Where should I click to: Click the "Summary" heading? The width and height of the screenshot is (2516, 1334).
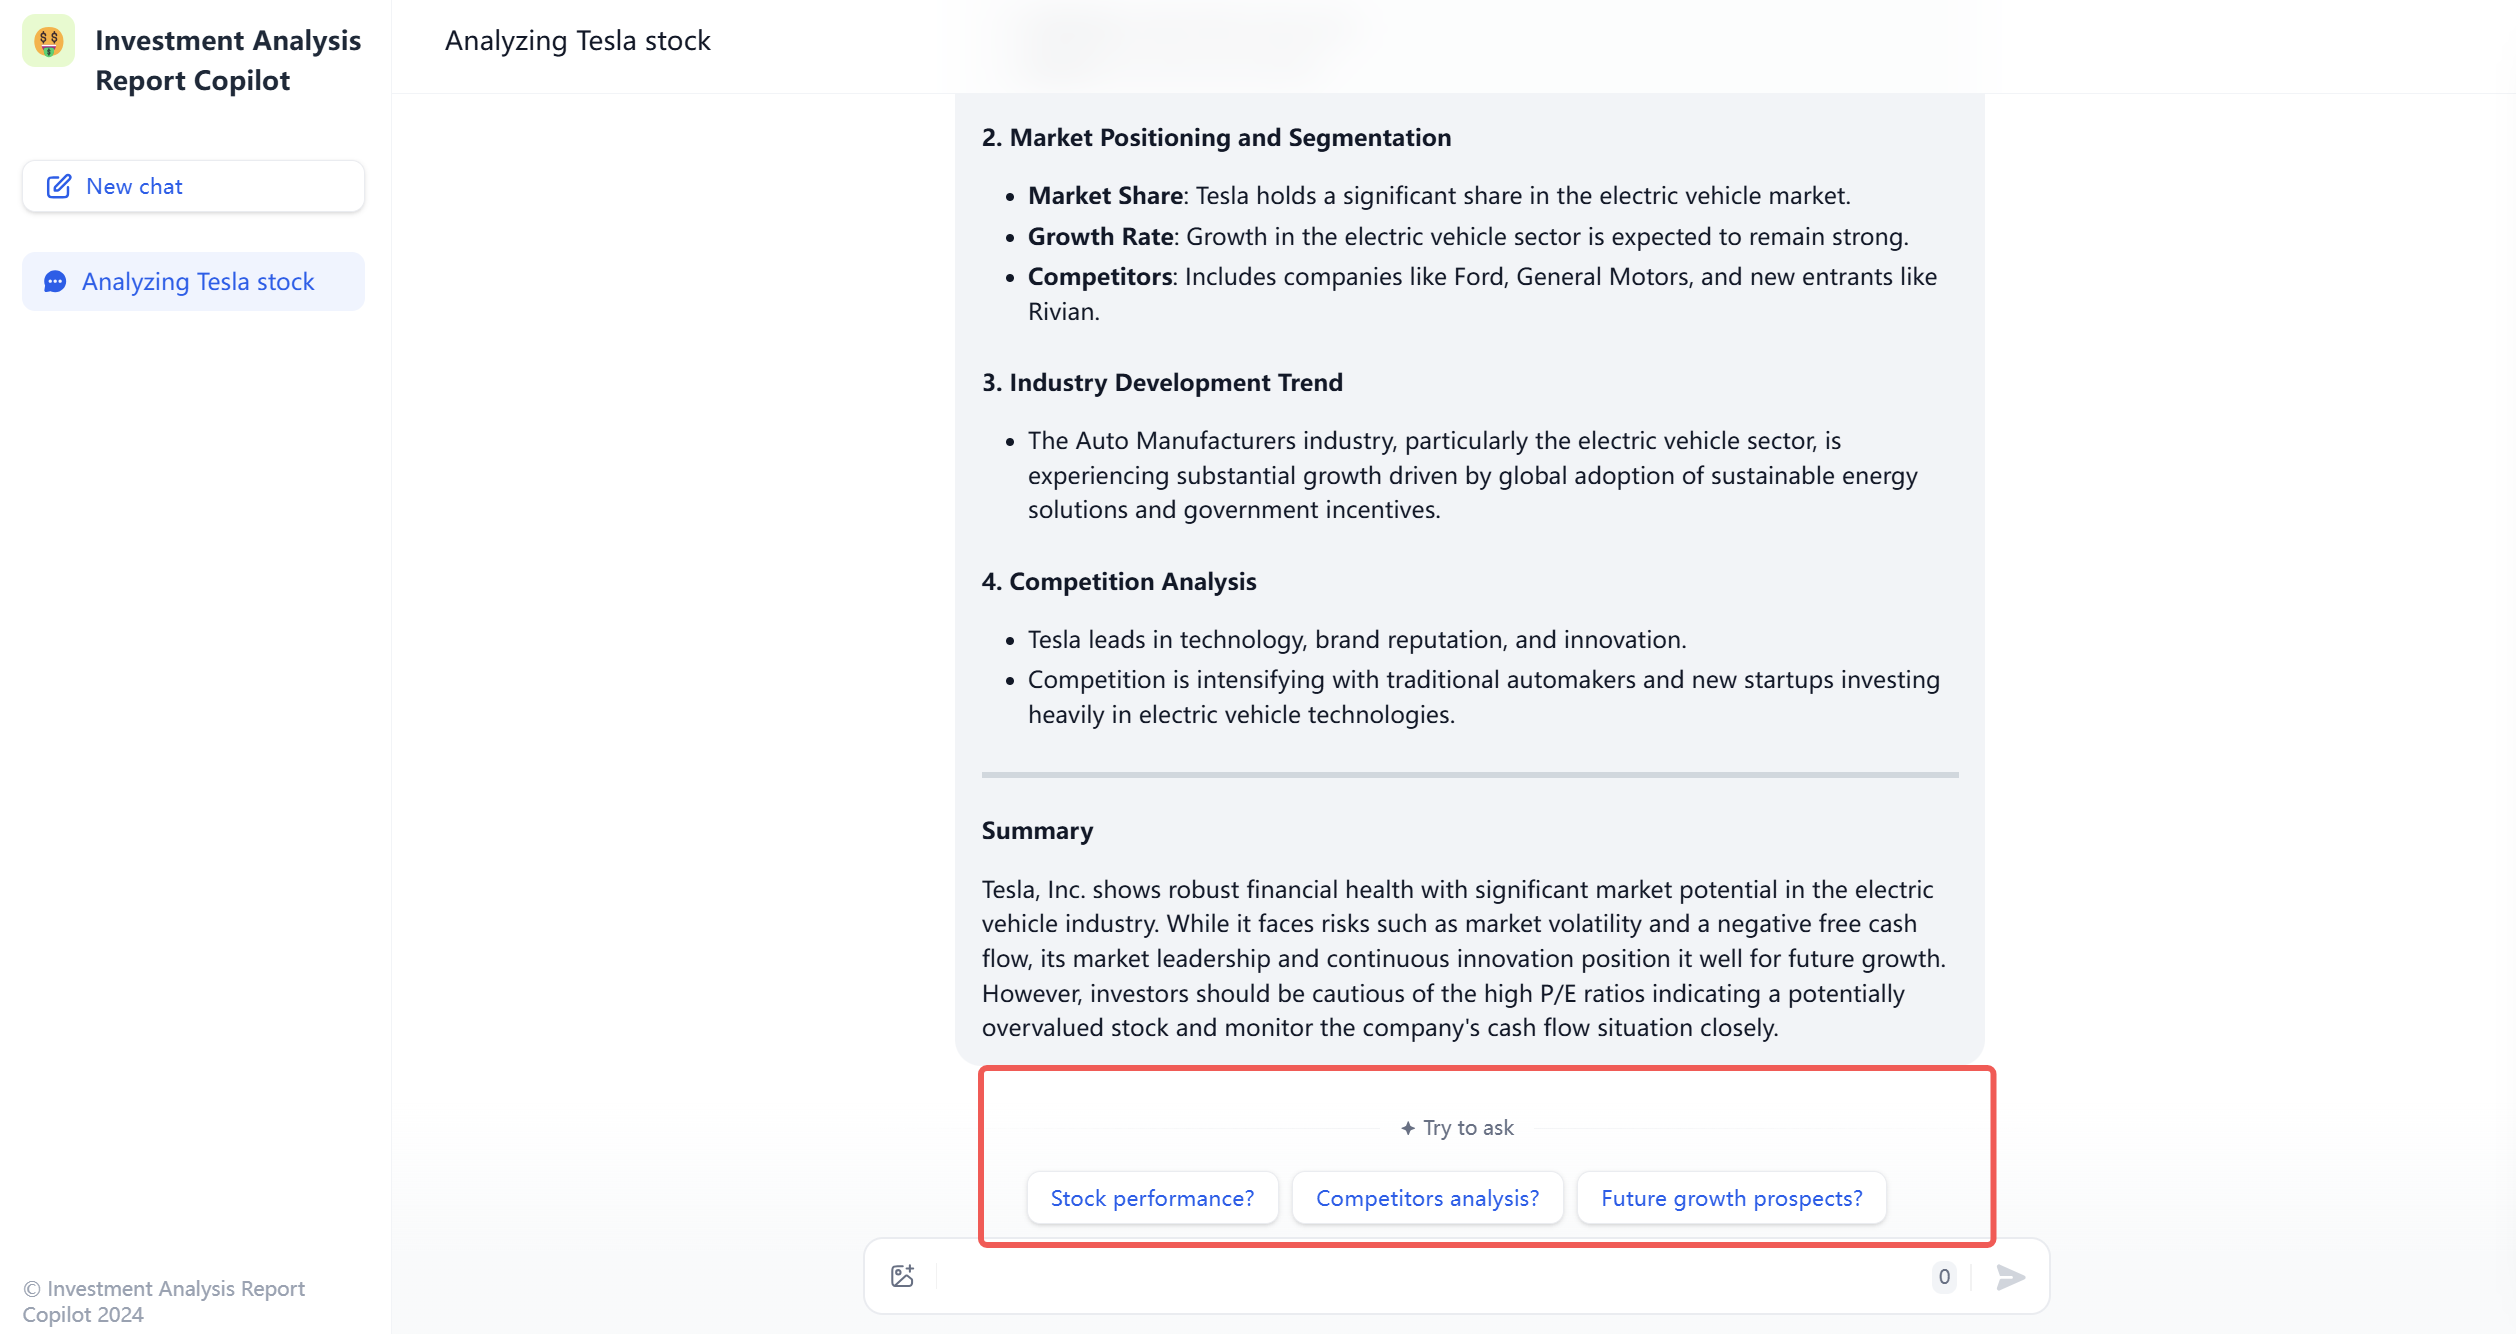tap(1037, 831)
